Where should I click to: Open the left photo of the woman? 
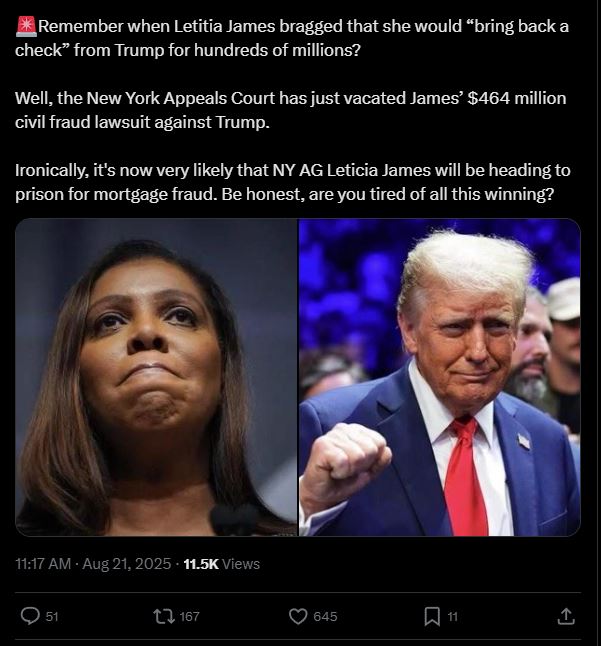pos(156,377)
